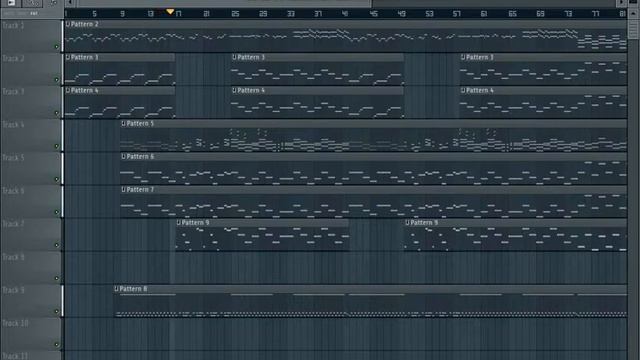Open menu icon of Pattern 4 clip starting near bar 58

click(x=463, y=91)
